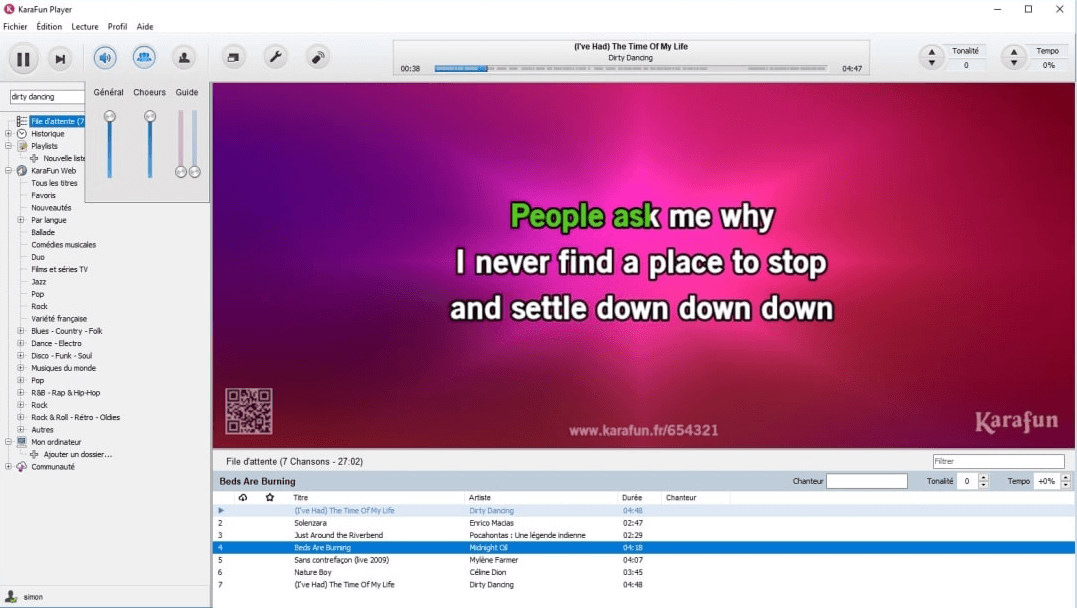Expand the Blues - Country - Folk category
The width and height of the screenshot is (1077, 608).
(21, 331)
